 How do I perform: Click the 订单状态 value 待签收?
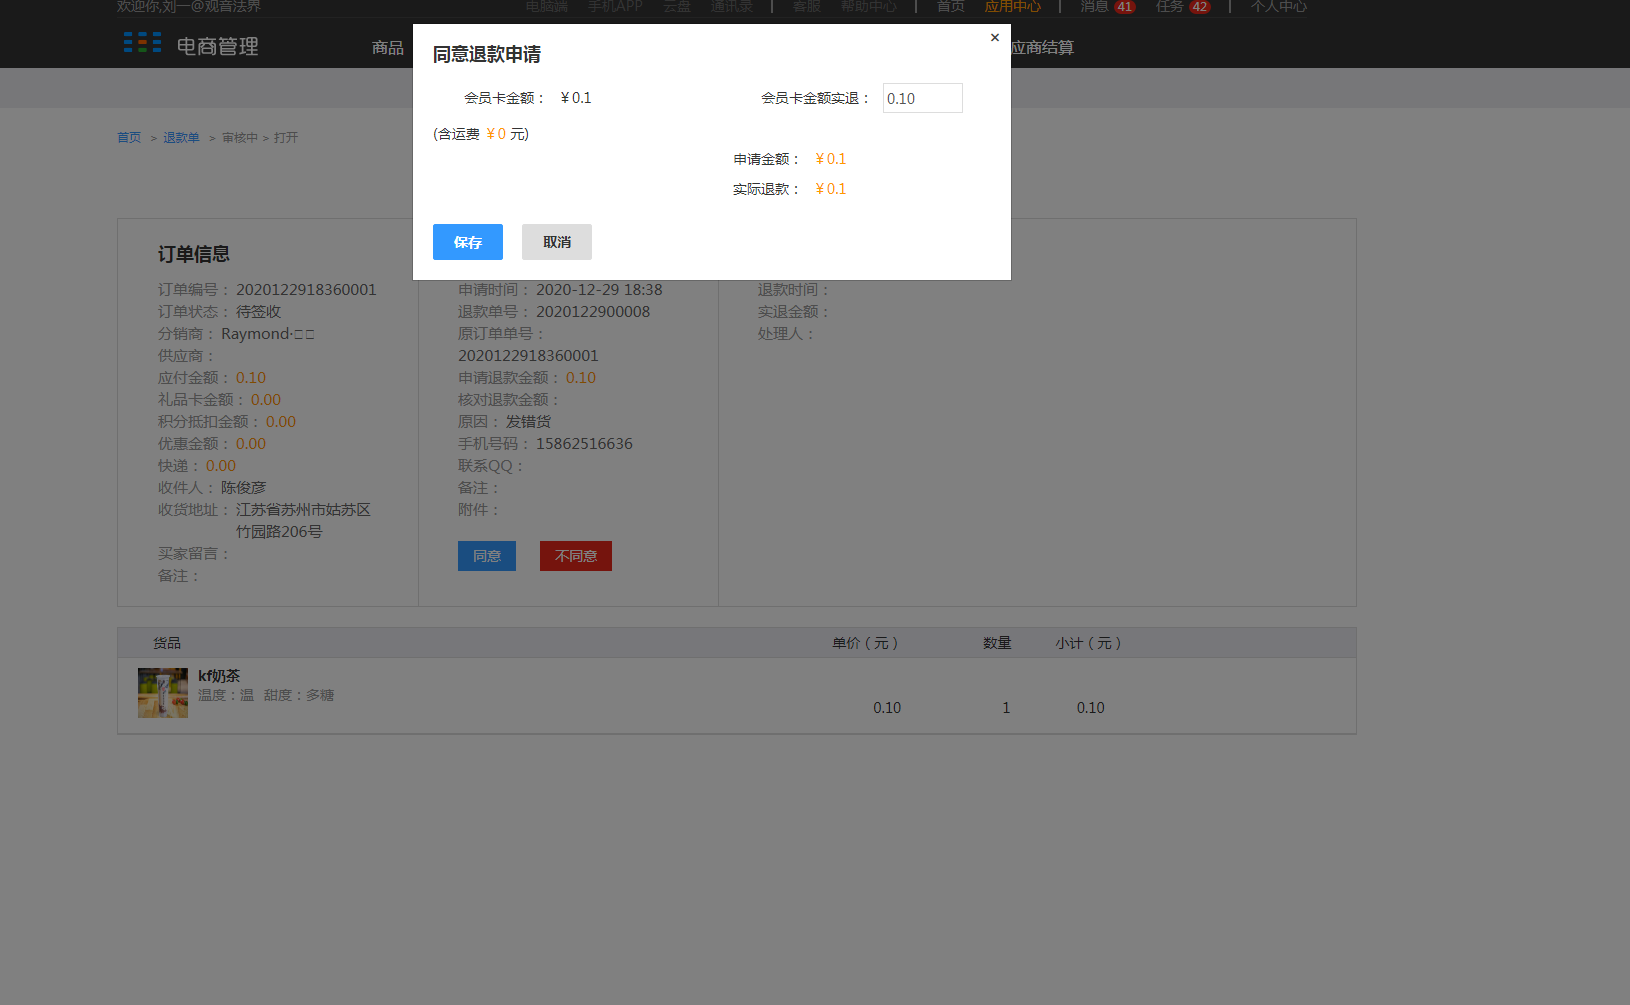click(x=258, y=312)
